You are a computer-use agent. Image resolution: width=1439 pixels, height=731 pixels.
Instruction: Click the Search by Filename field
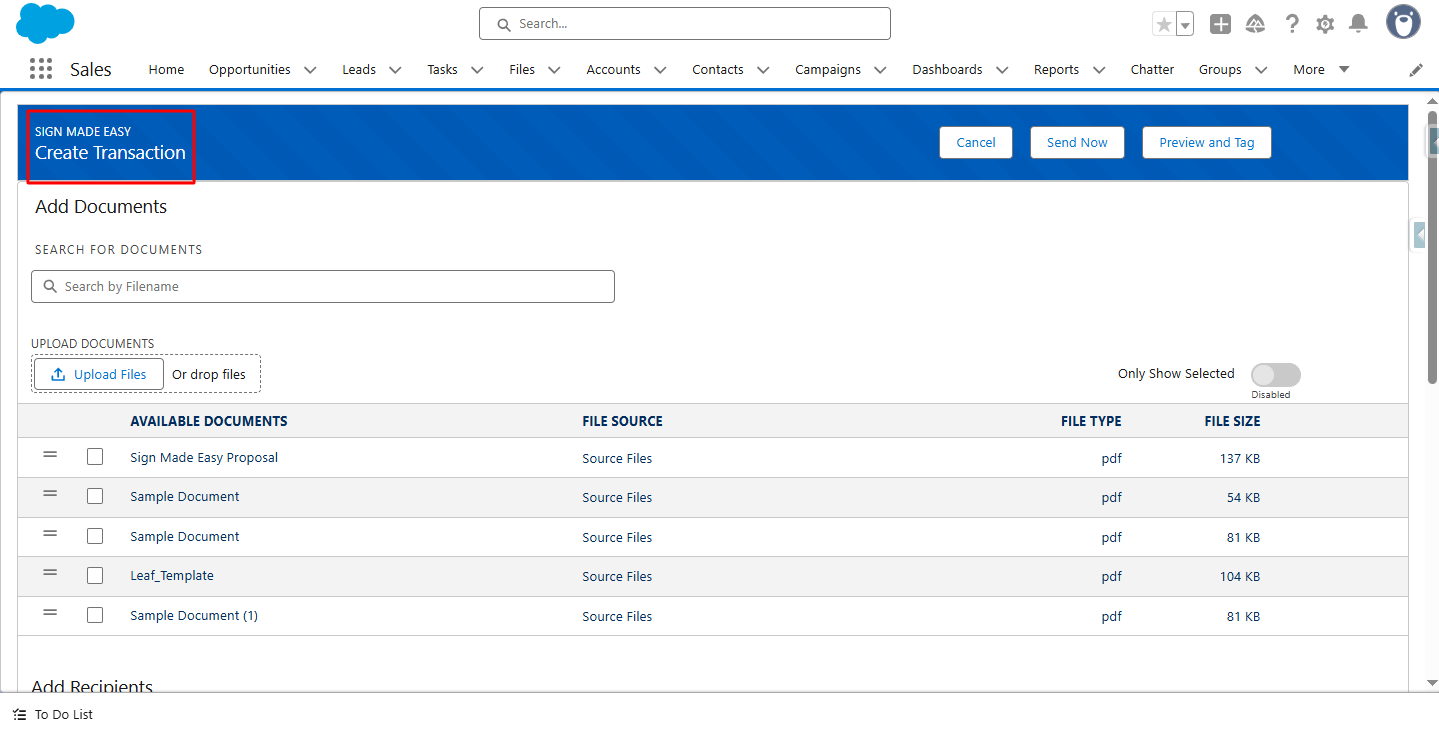tap(323, 286)
